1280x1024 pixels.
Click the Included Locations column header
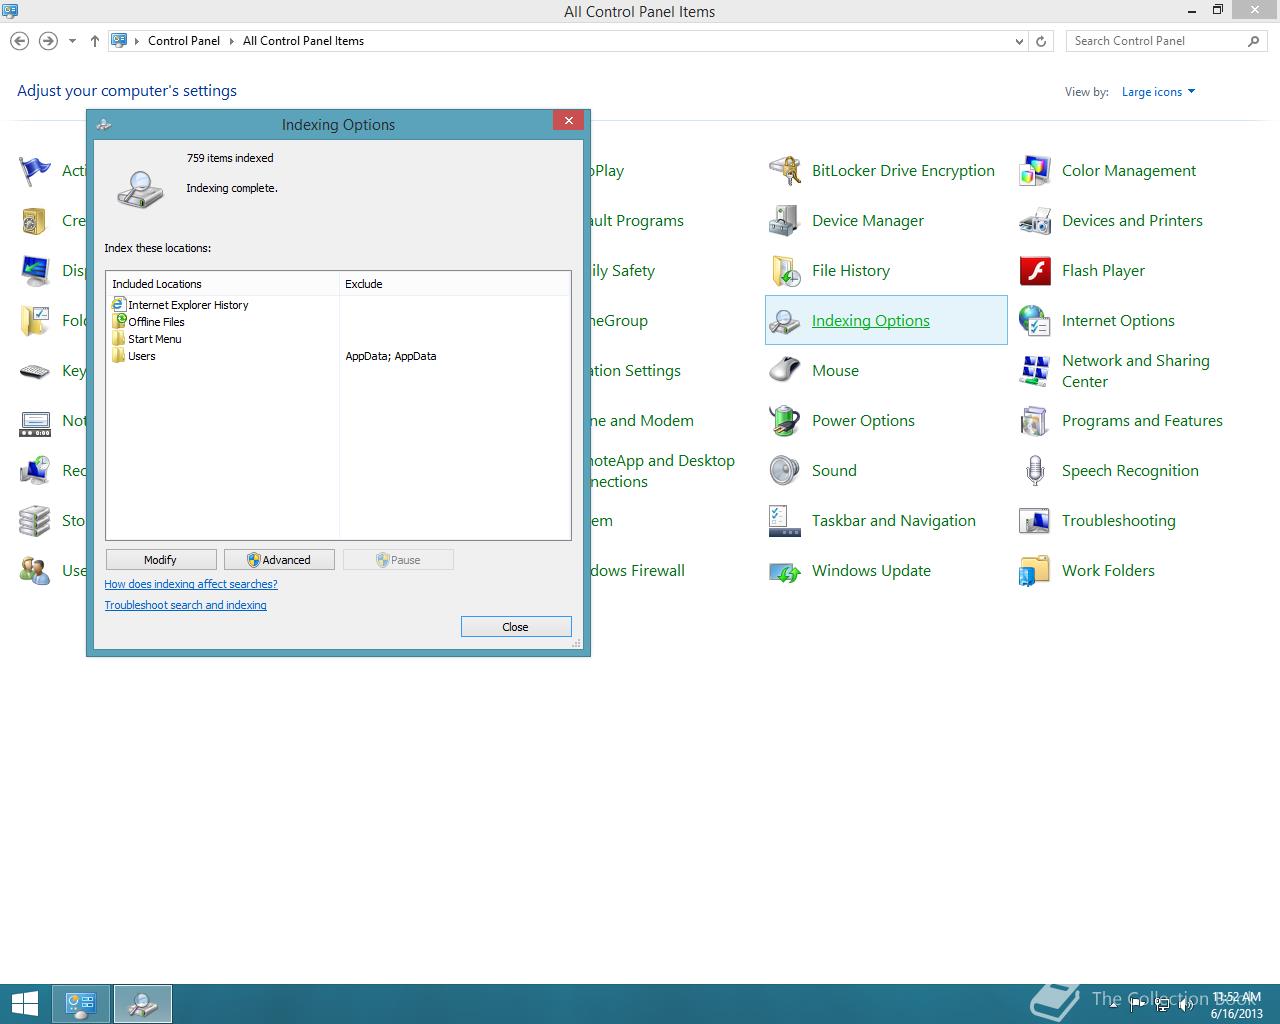tap(223, 284)
